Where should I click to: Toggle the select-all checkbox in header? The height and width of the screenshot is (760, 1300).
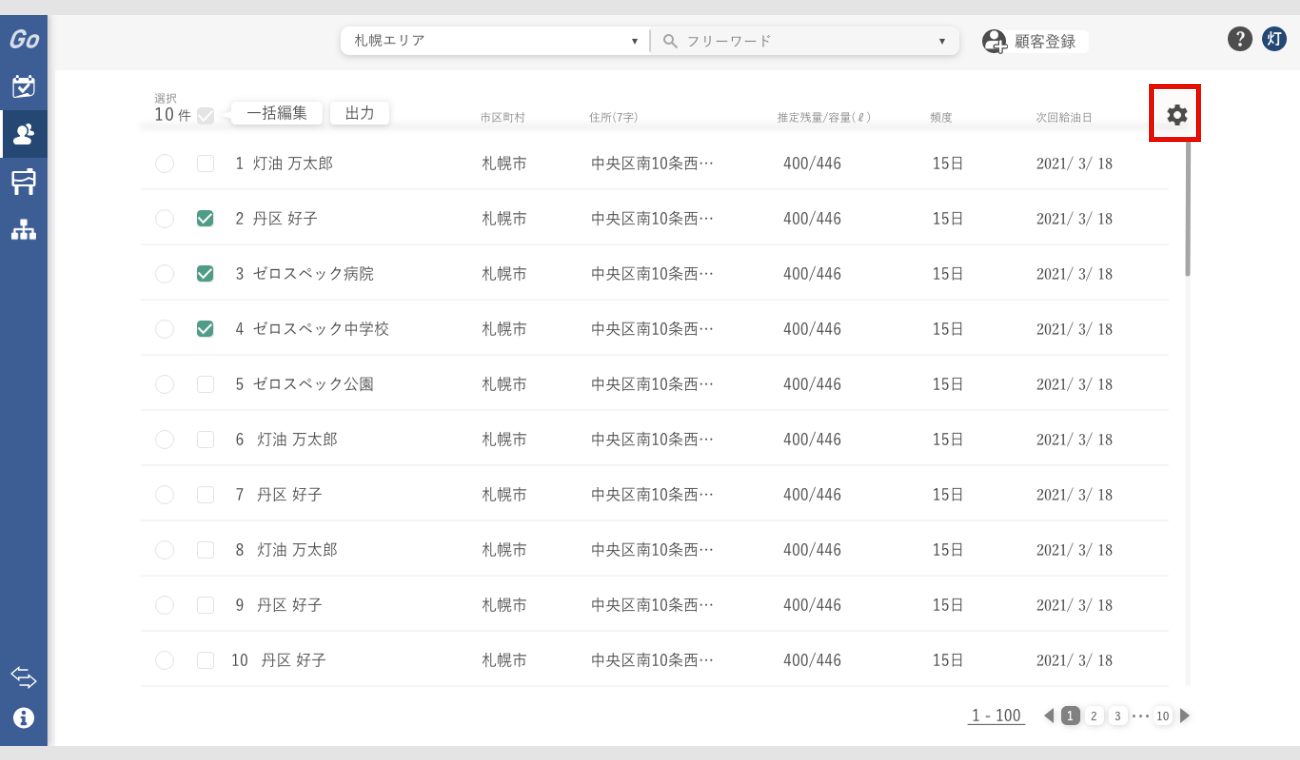point(206,115)
